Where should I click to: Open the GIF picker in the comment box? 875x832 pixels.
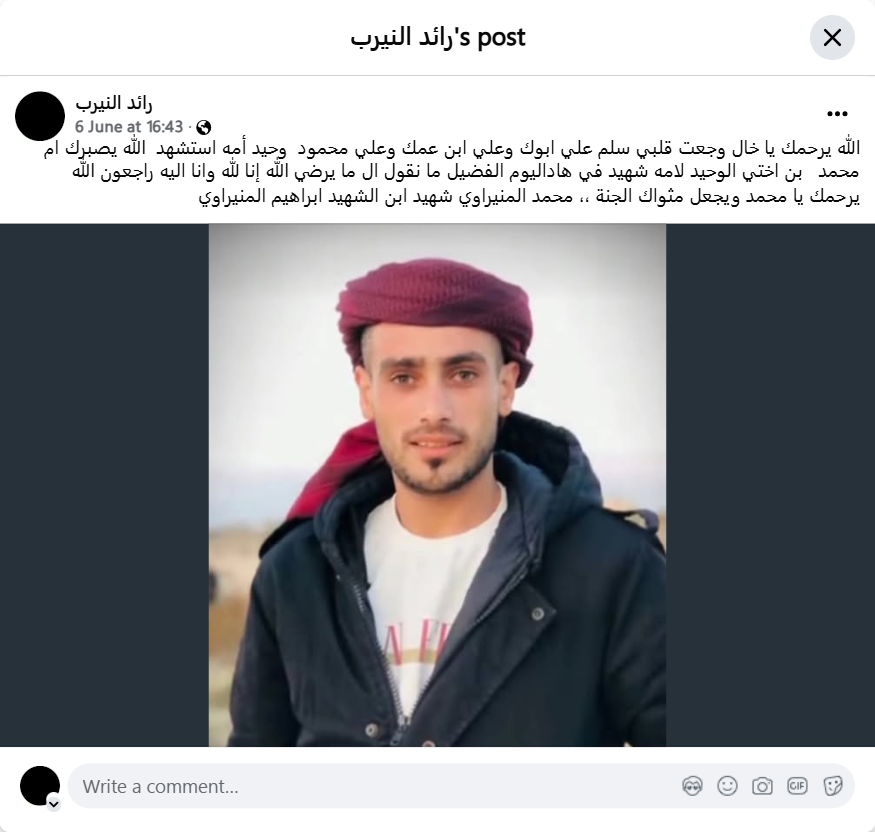pos(797,786)
